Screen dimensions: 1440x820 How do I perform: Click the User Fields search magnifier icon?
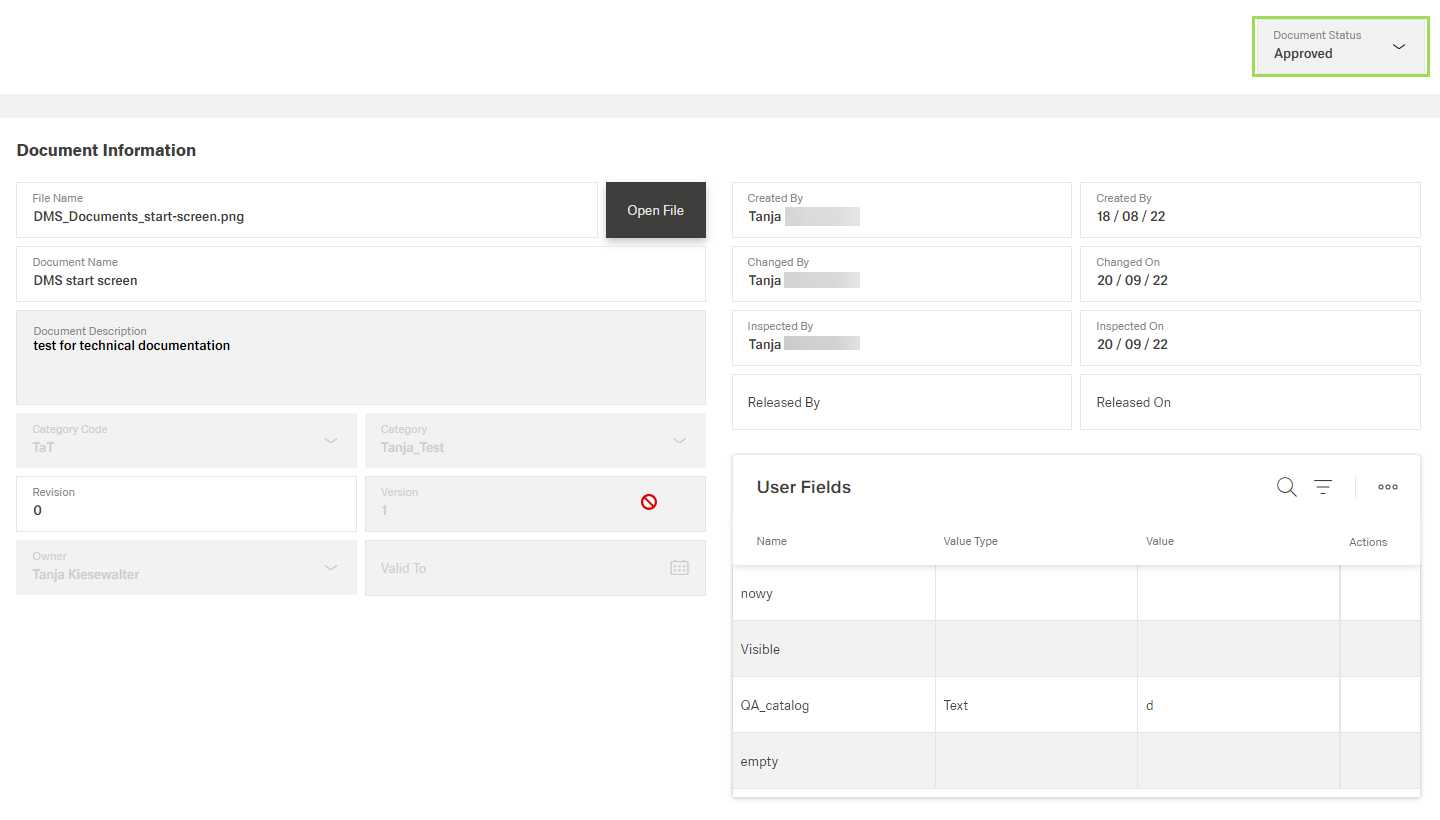(x=1286, y=487)
